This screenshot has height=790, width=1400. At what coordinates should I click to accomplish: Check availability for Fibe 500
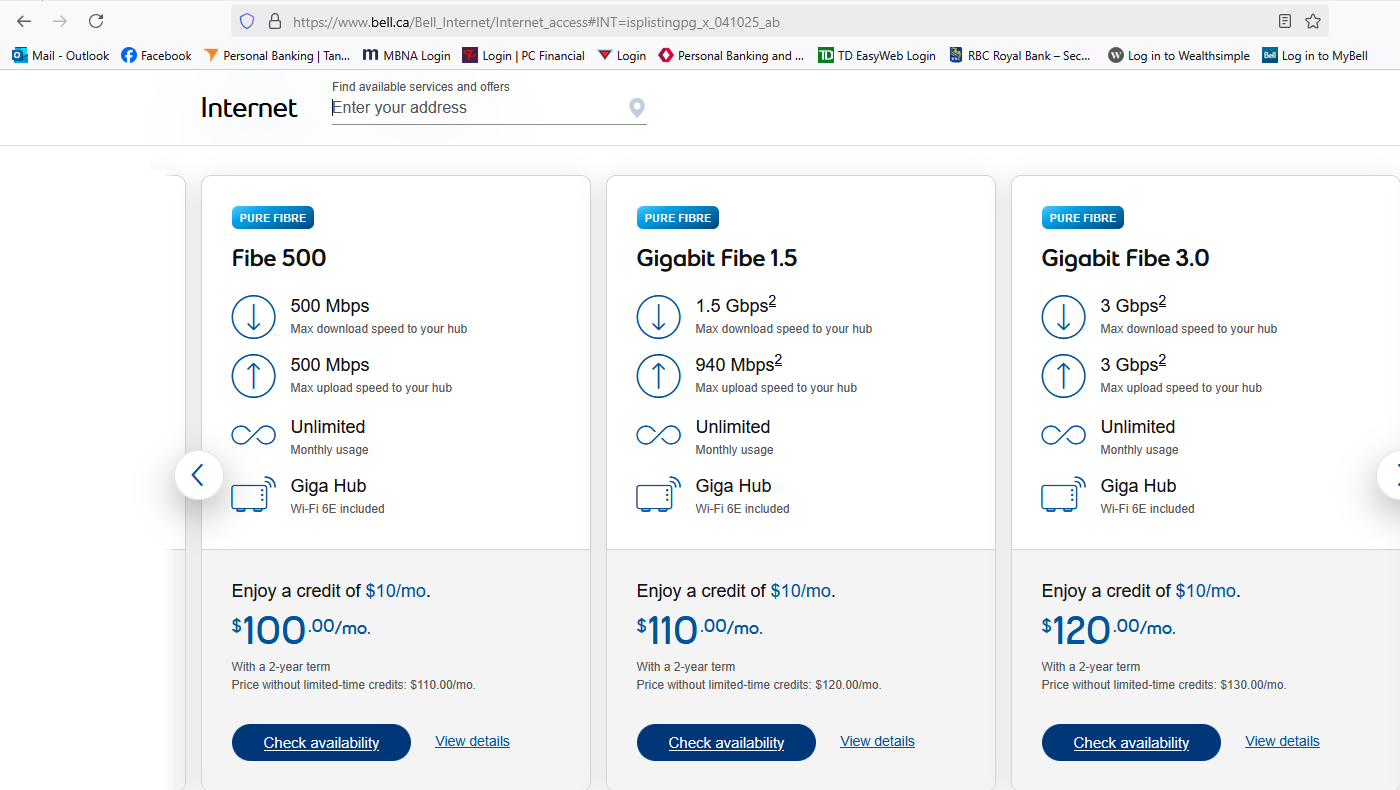tap(321, 742)
